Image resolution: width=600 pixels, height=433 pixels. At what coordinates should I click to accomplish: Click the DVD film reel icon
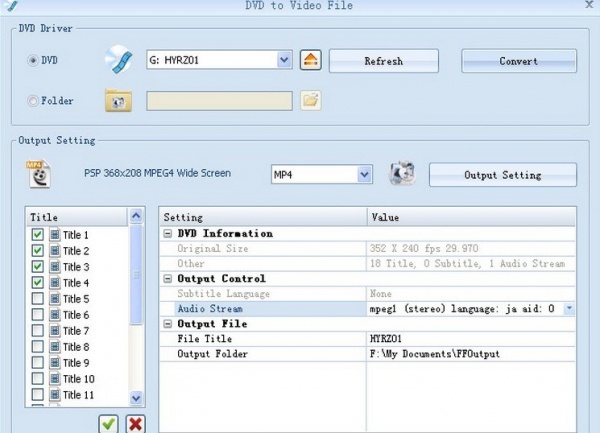pyautogui.click(x=119, y=61)
